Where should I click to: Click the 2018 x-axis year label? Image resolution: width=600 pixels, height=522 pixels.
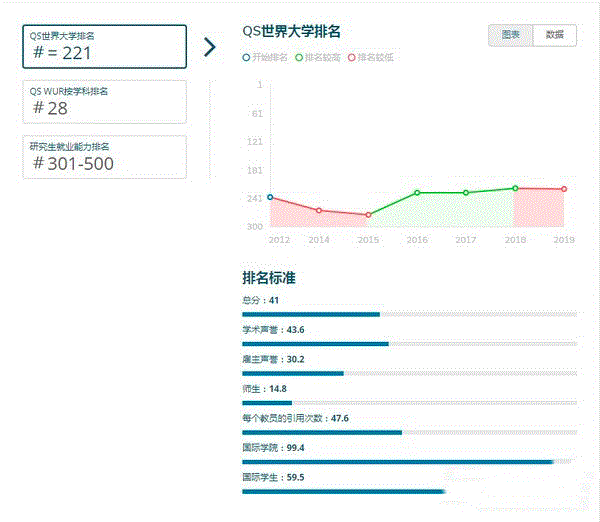[x=515, y=240]
